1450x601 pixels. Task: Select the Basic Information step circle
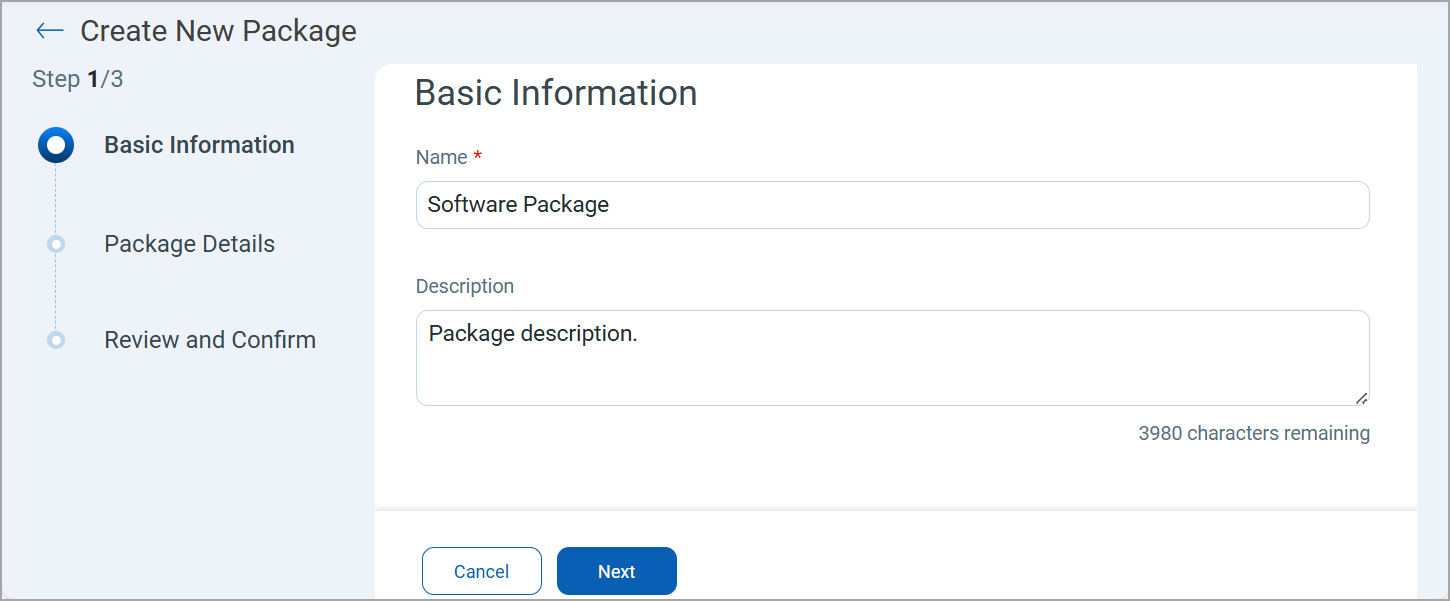[x=56, y=146]
